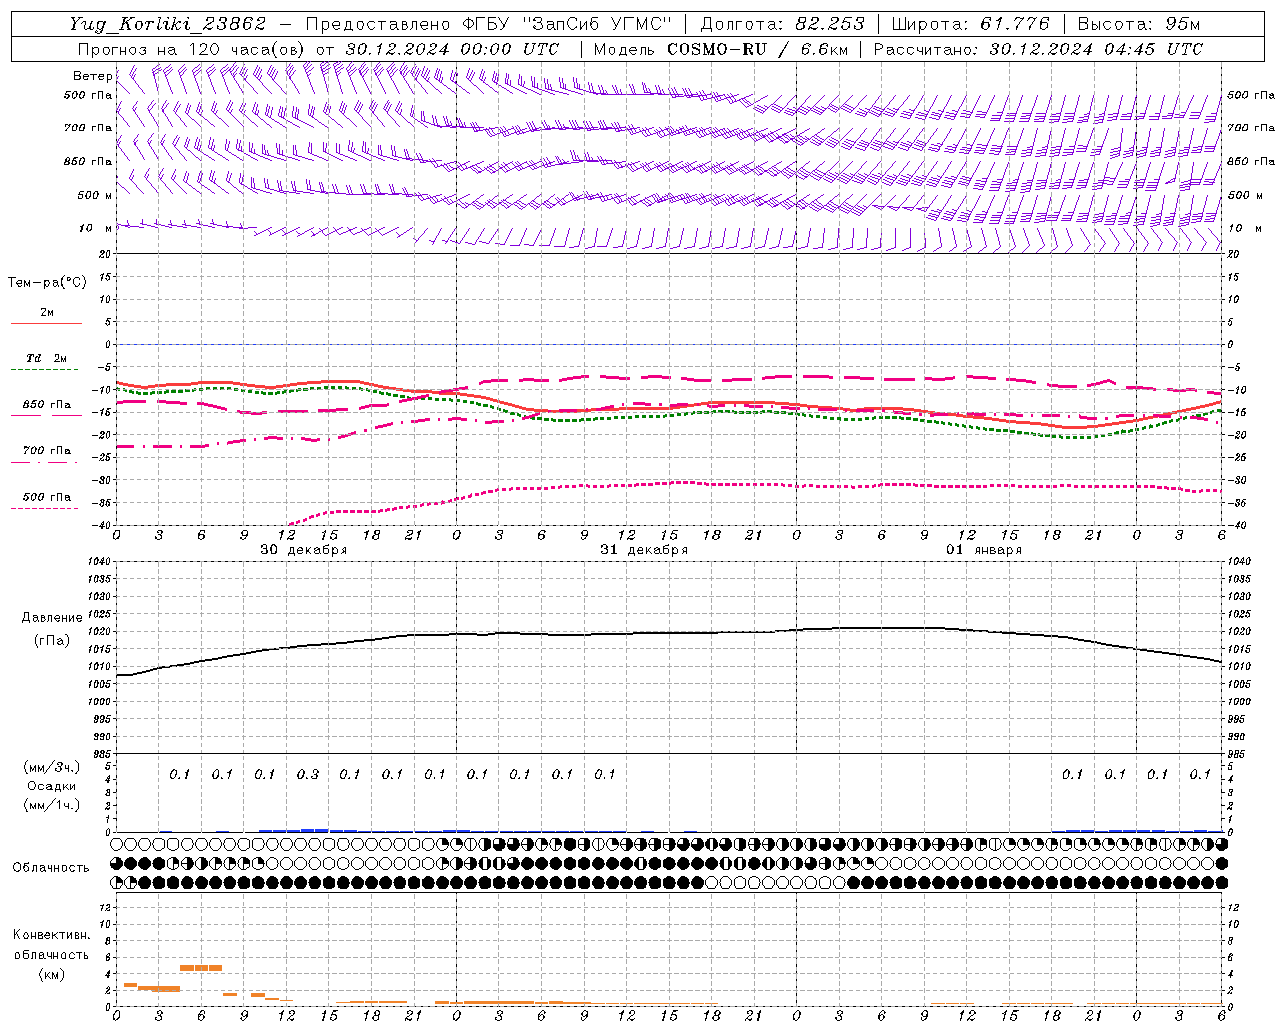This screenshot has height=1024, width=1280.
Task: Click the Осадки panel label
Action: coord(52,786)
